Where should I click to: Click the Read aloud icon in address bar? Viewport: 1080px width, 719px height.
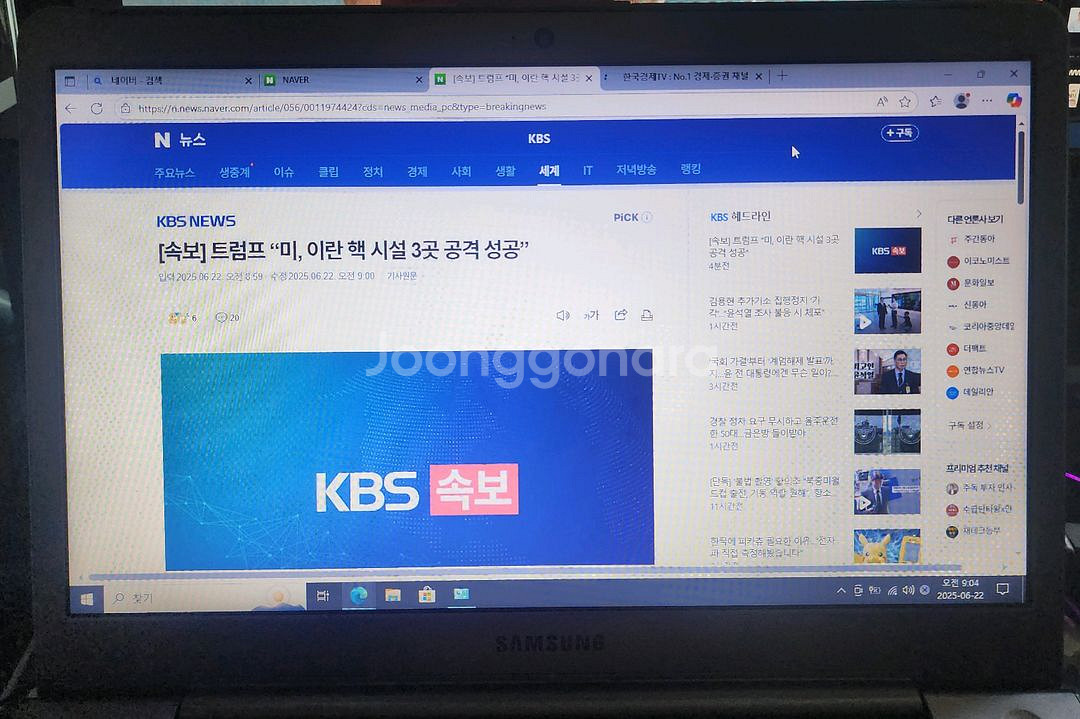(882, 102)
